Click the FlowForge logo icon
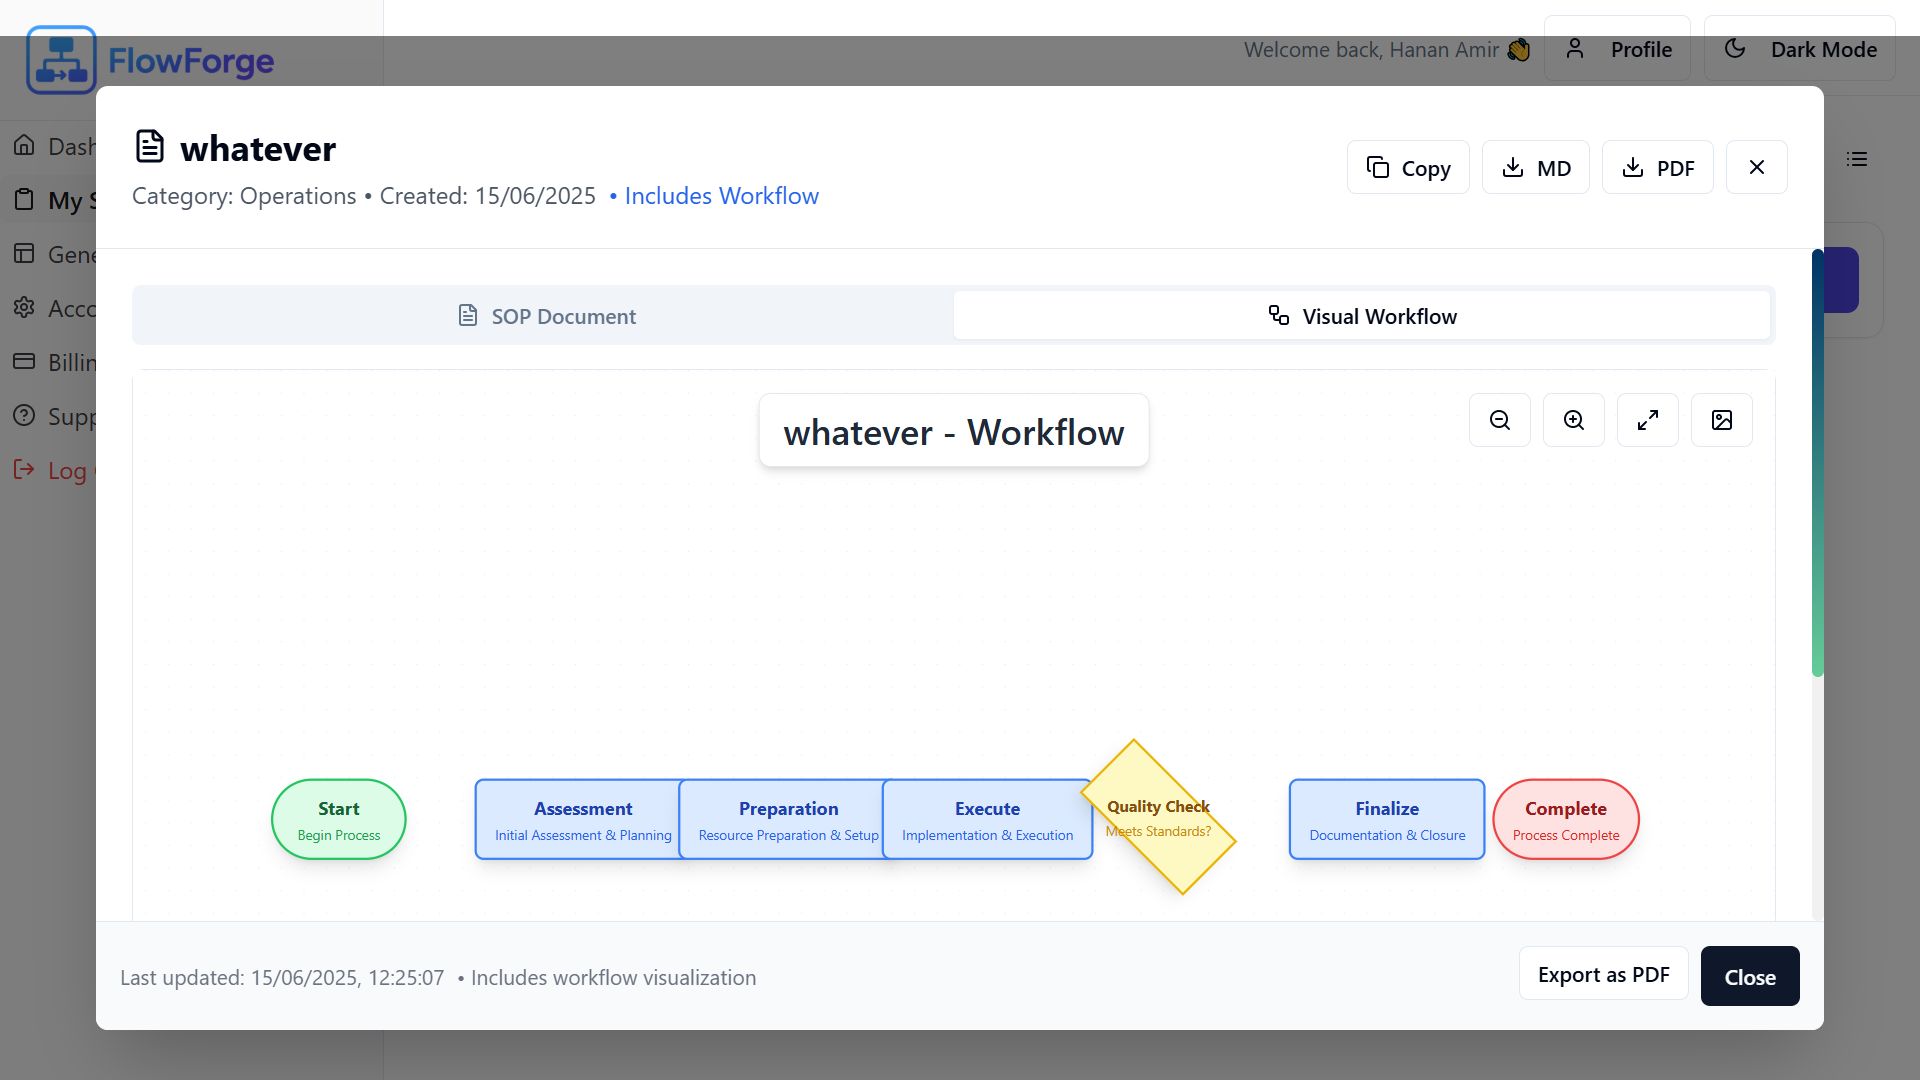The width and height of the screenshot is (1920, 1080). click(x=61, y=61)
